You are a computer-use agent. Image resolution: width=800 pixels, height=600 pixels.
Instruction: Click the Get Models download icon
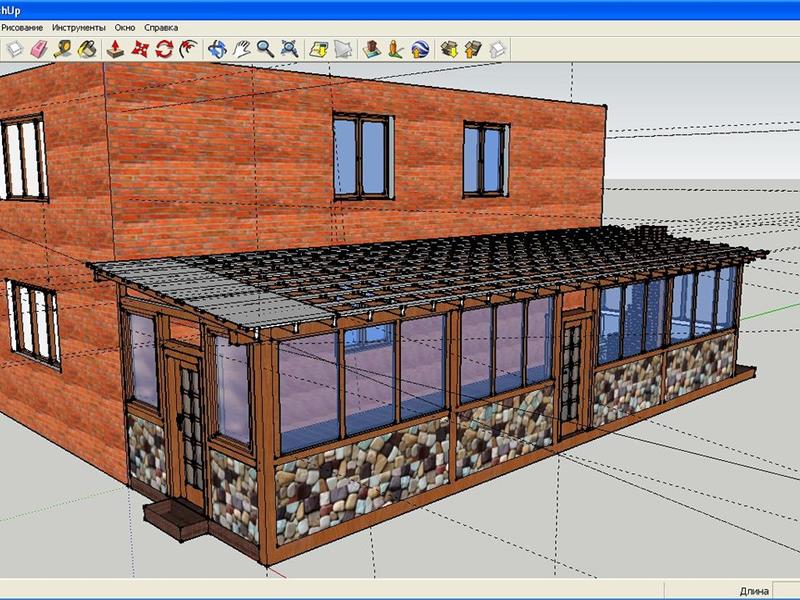[x=449, y=48]
